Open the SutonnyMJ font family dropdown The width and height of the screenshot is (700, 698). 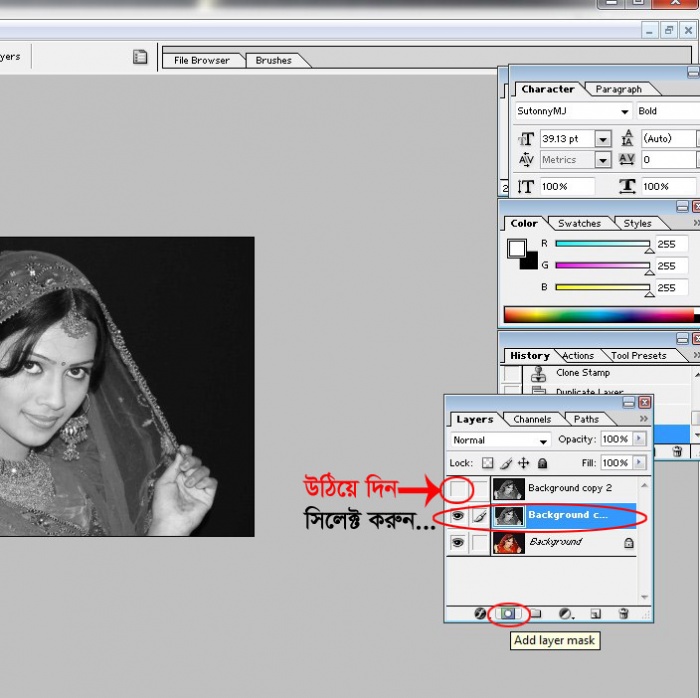[x=573, y=112]
